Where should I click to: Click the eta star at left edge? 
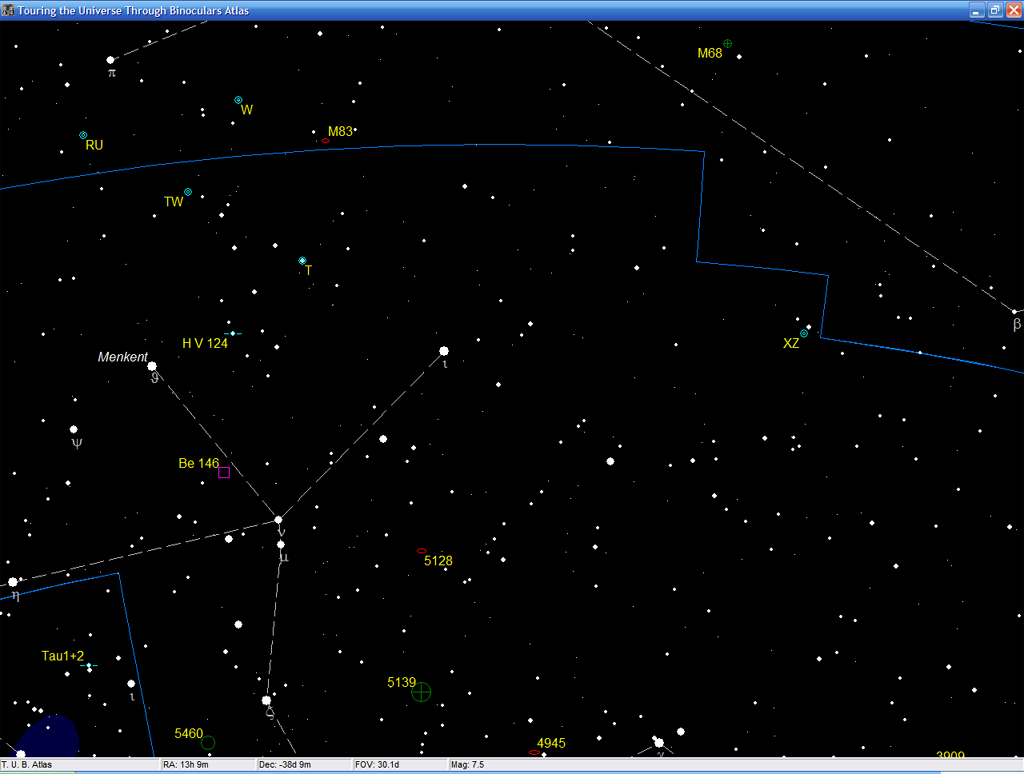click(x=12, y=582)
